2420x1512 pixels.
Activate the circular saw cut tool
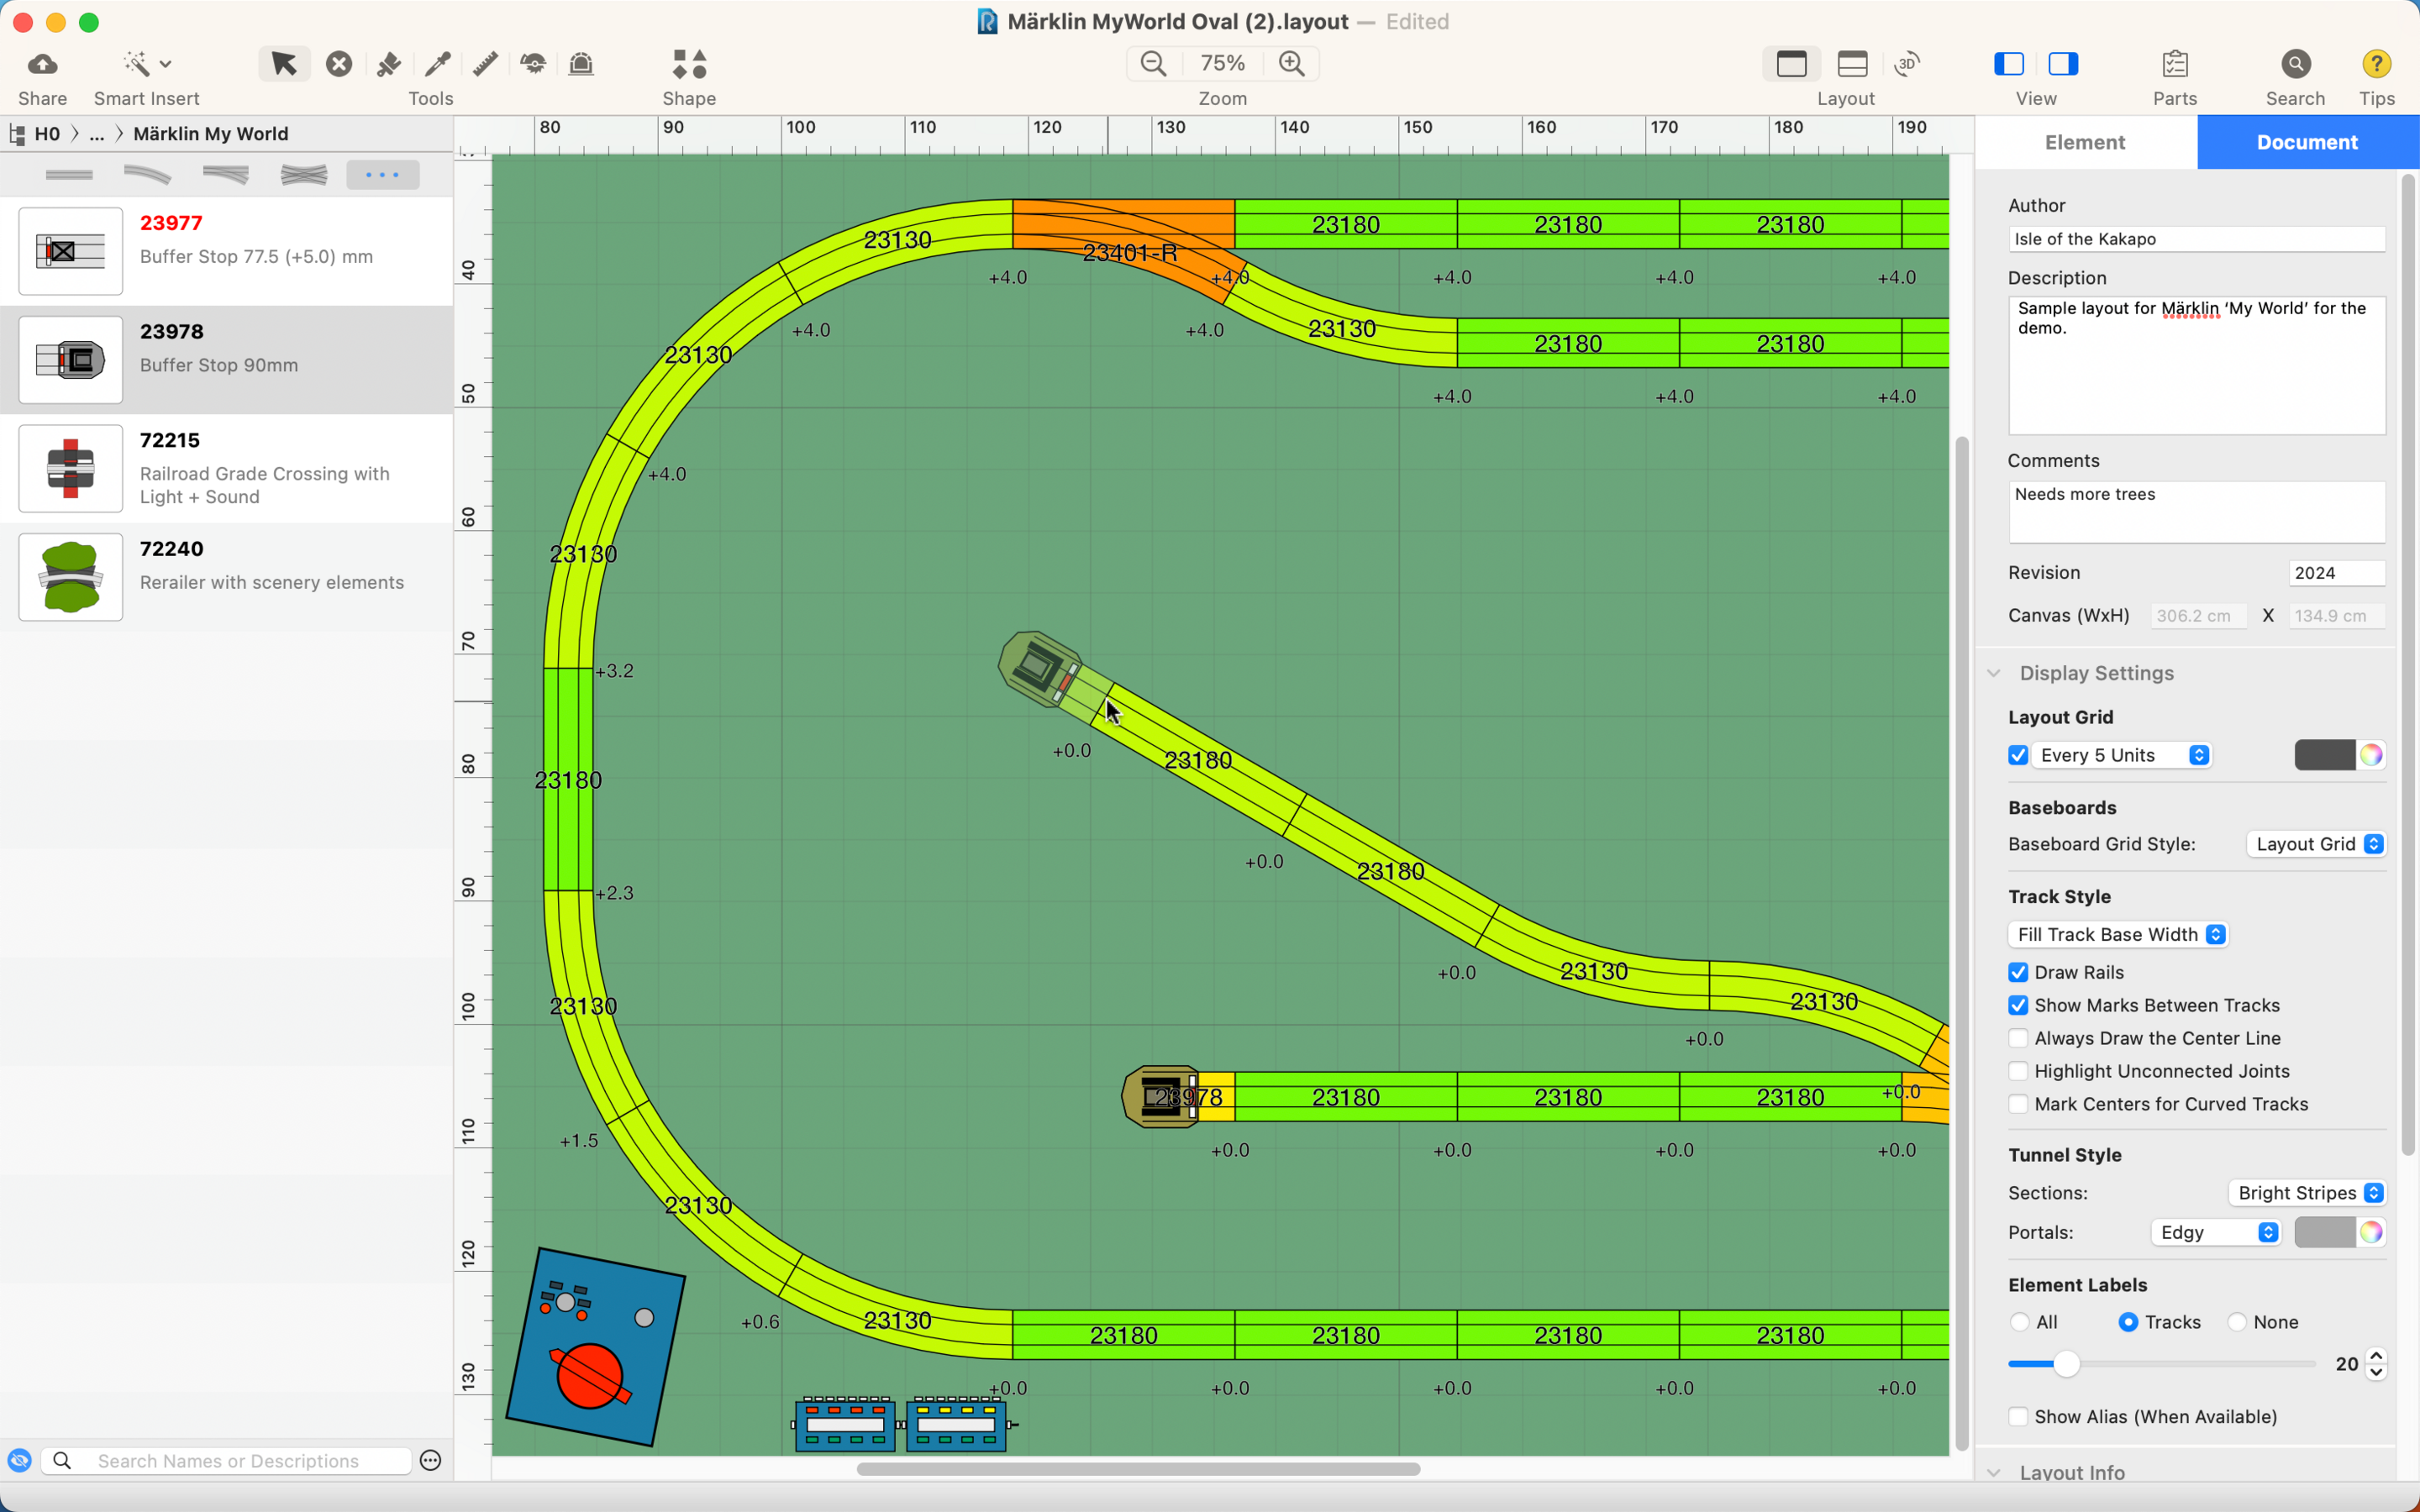[533, 64]
